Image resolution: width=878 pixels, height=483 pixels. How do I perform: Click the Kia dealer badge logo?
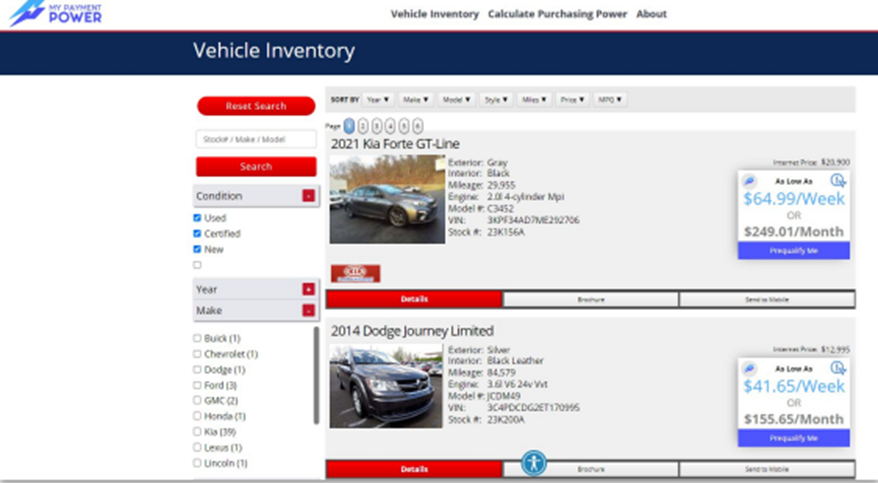pyautogui.click(x=356, y=273)
